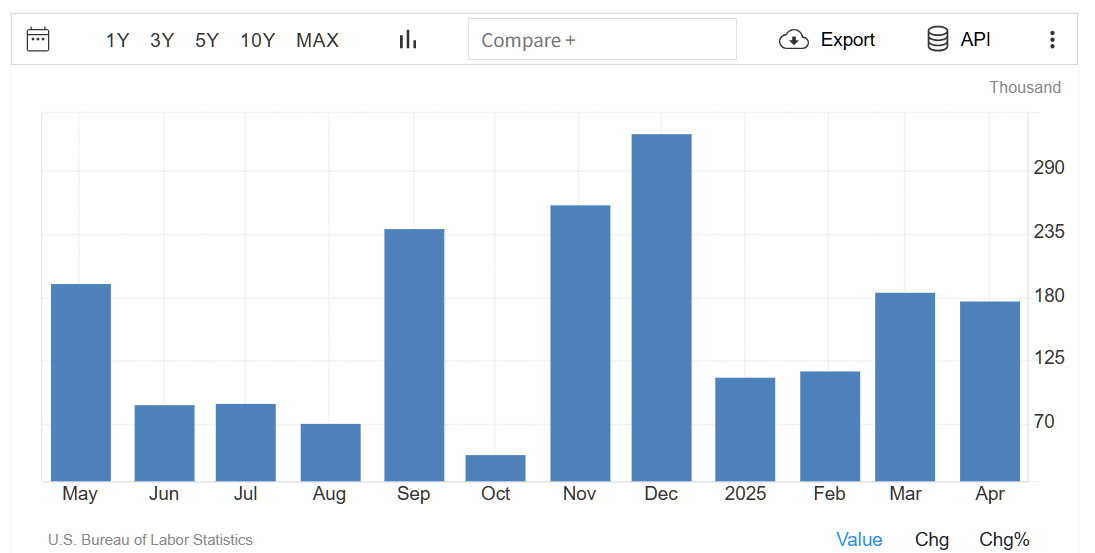Click the Apr bar in the chart

(x=990, y=392)
